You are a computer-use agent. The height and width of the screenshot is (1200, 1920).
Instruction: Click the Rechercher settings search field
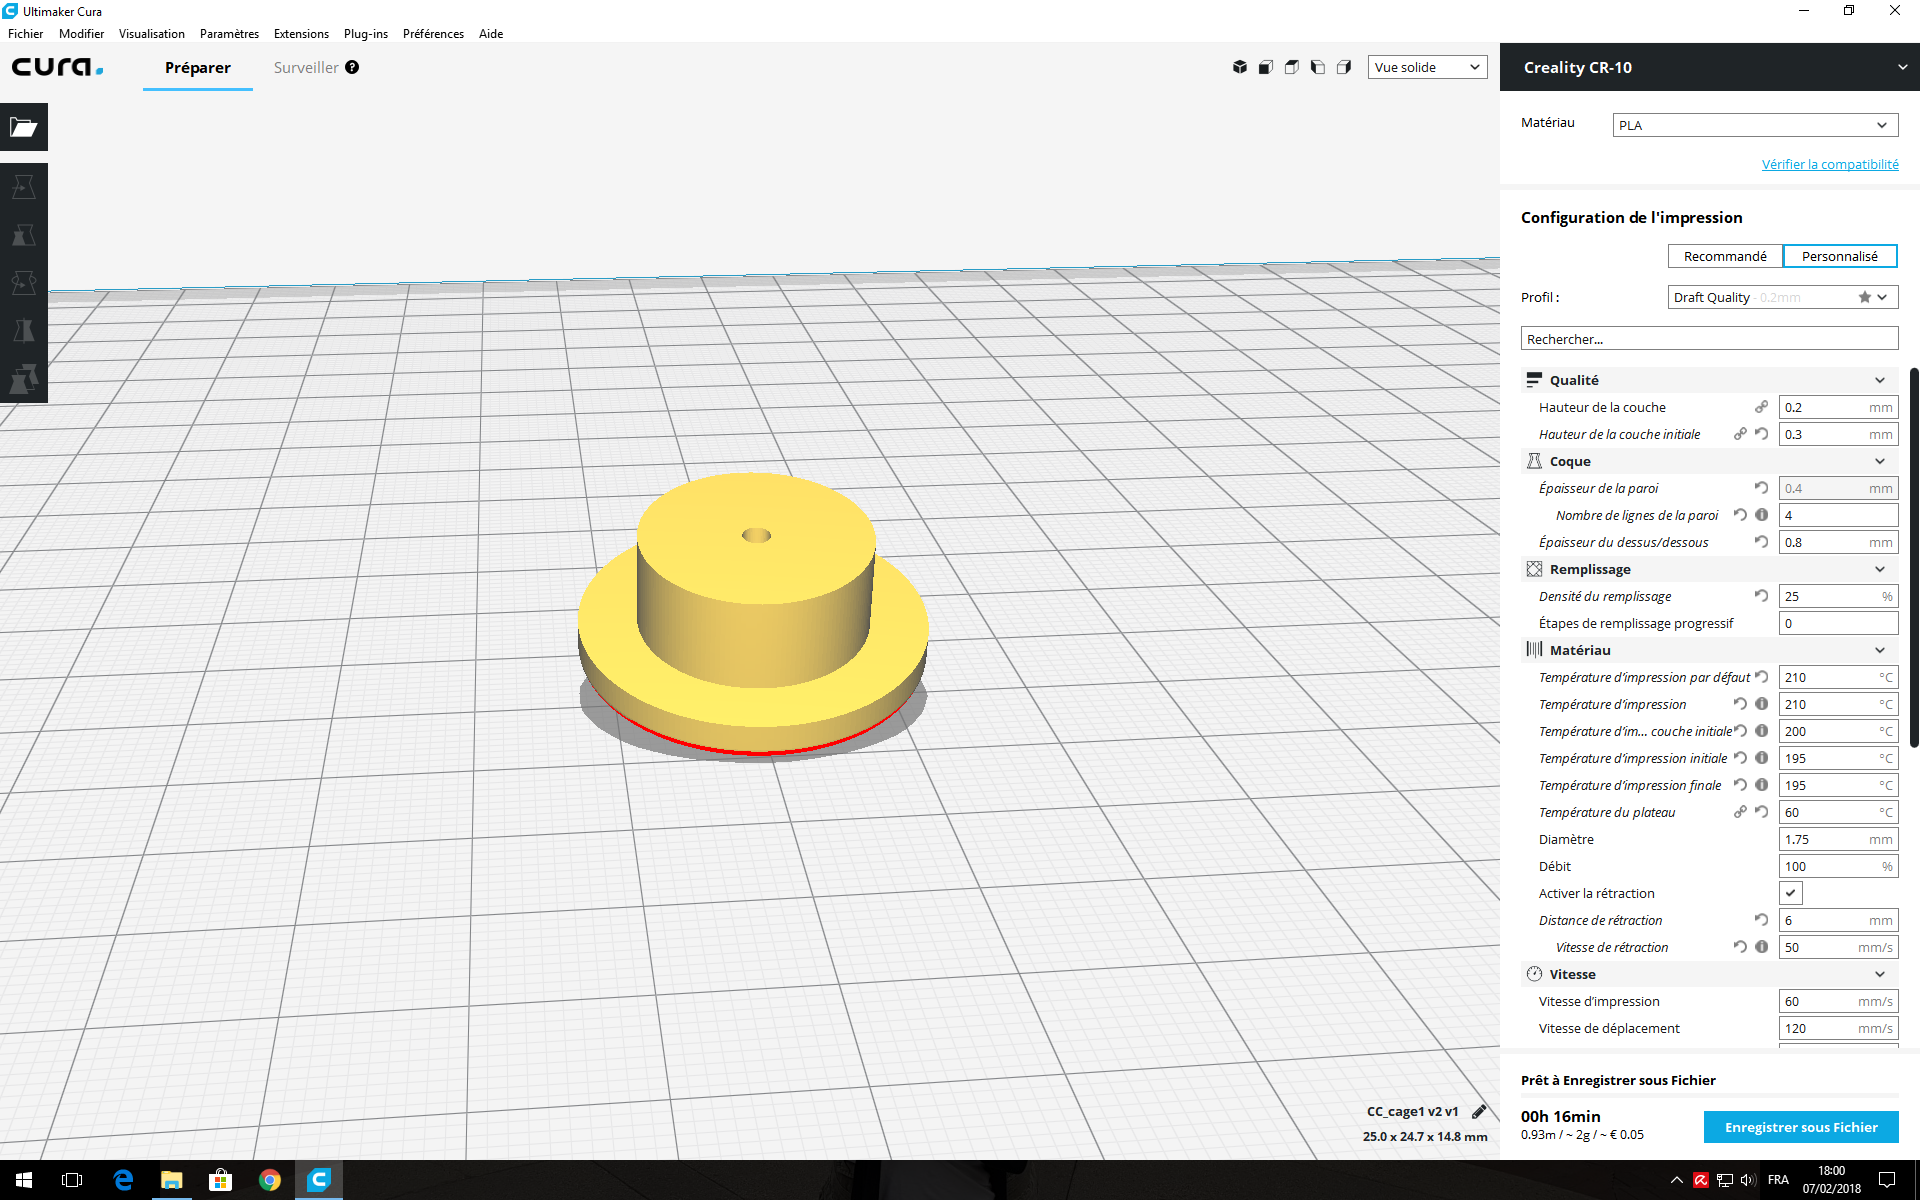point(1708,339)
